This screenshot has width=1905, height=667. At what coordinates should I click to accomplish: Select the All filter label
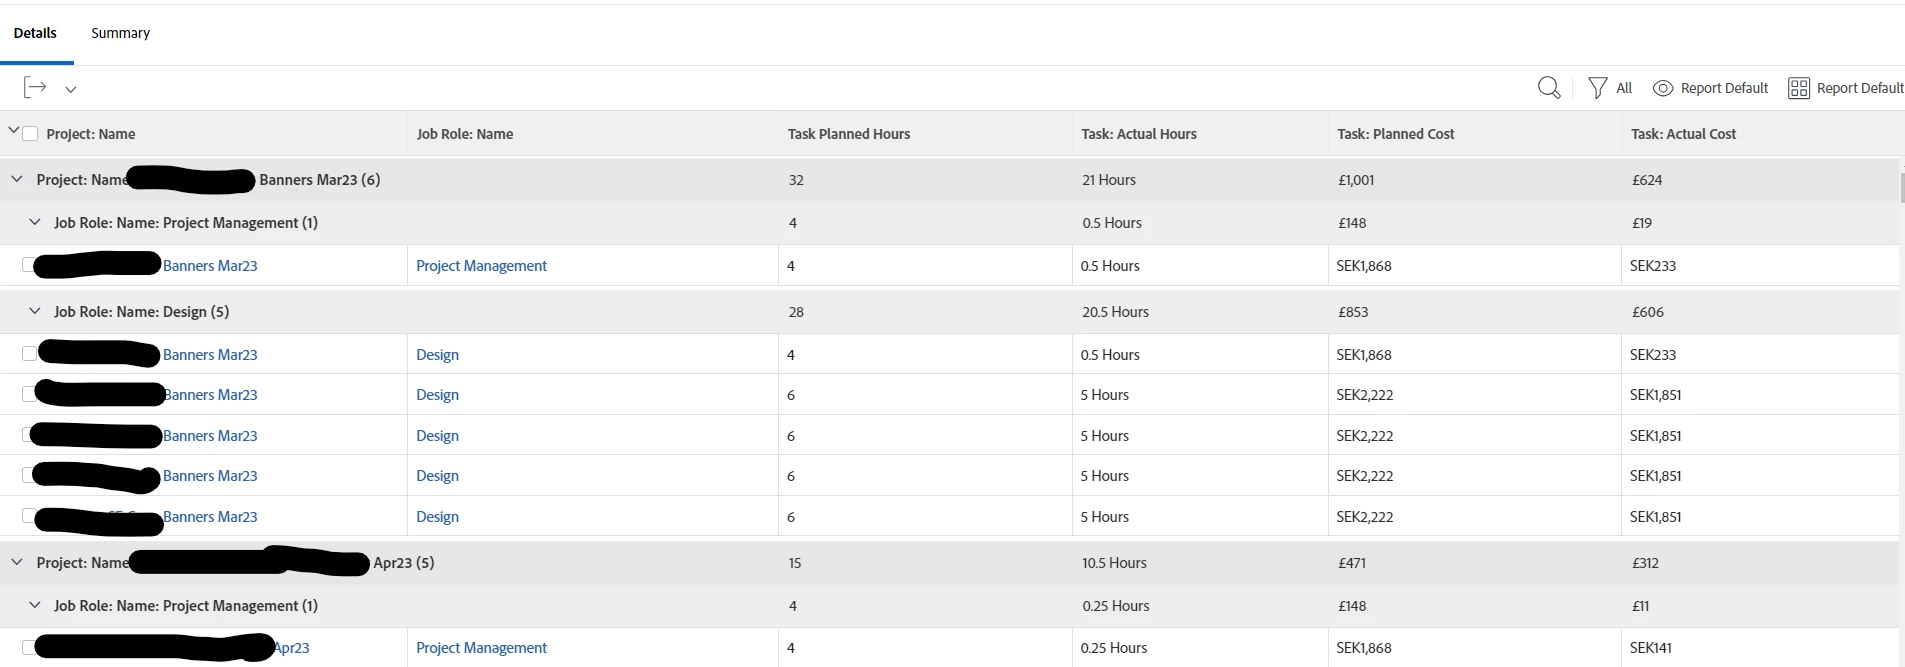(x=1624, y=88)
